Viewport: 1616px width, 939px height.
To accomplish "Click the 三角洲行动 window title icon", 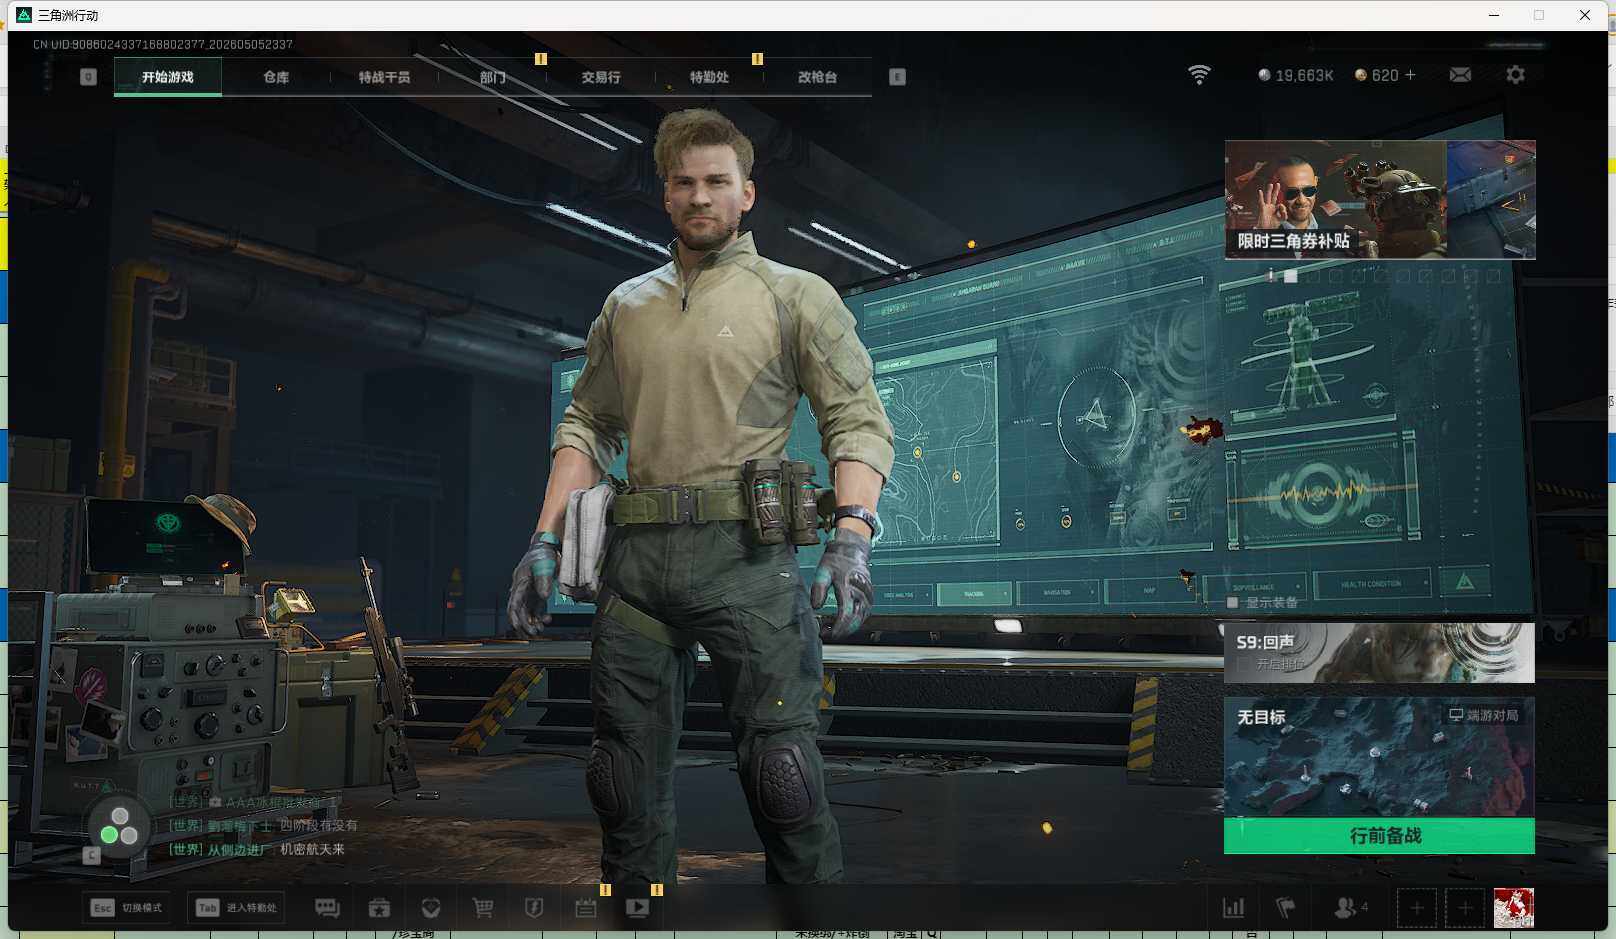I will click(24, 15).
